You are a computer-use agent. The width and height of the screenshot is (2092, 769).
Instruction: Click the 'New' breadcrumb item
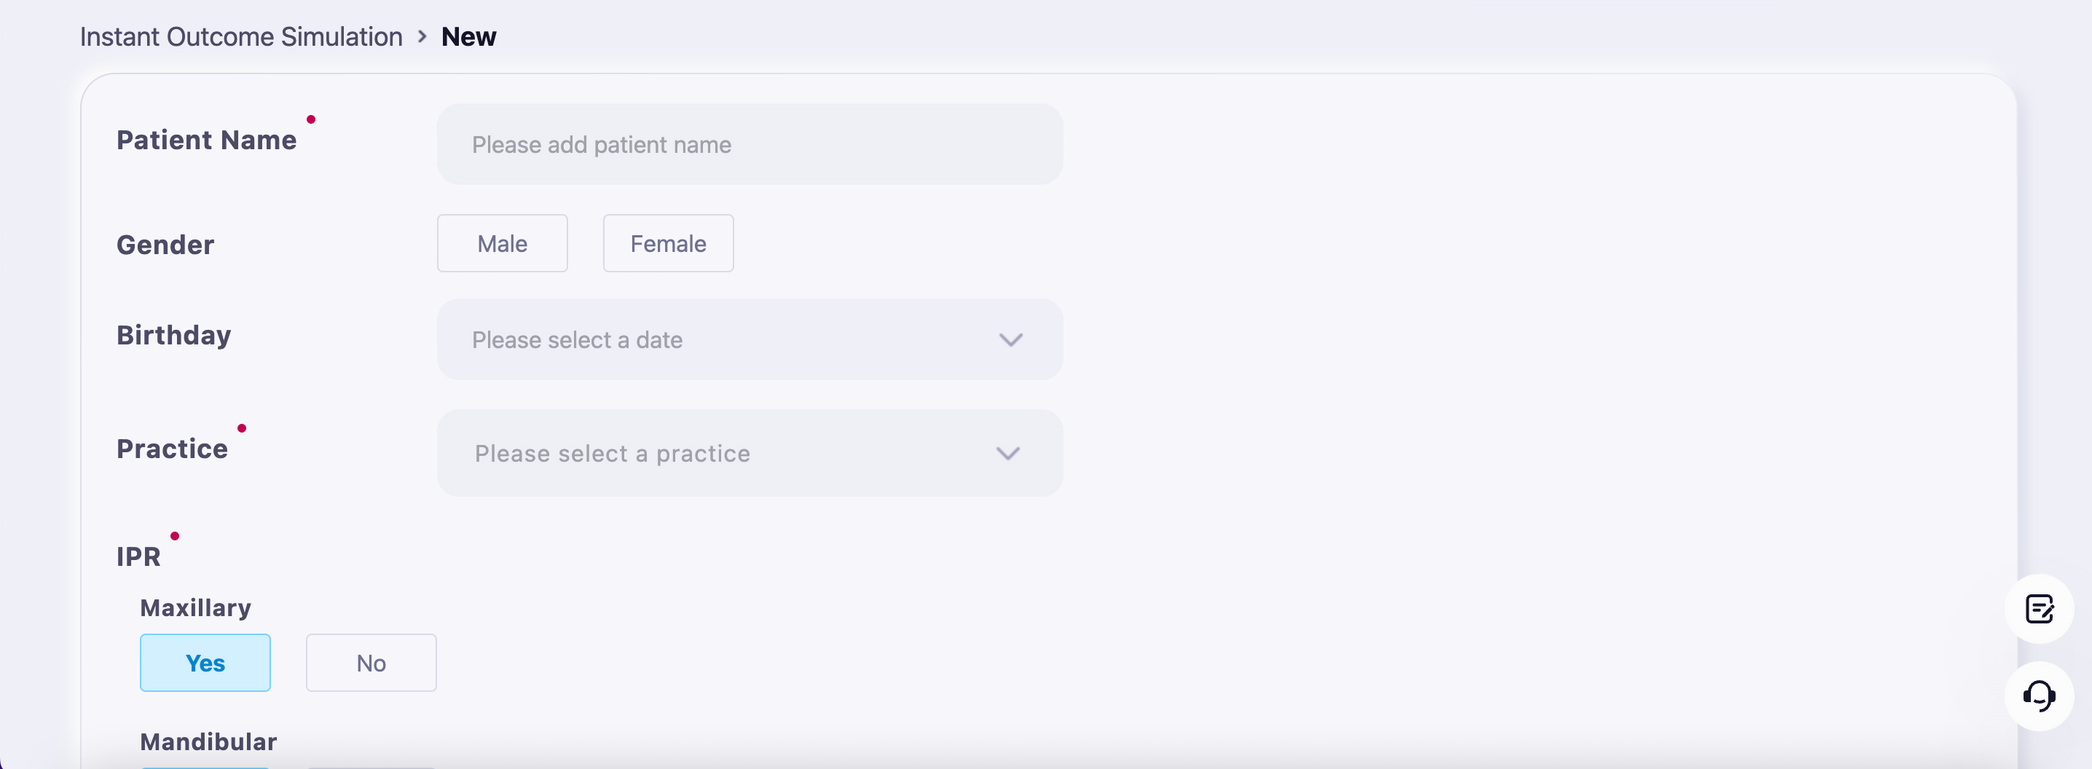pos(469,37)
